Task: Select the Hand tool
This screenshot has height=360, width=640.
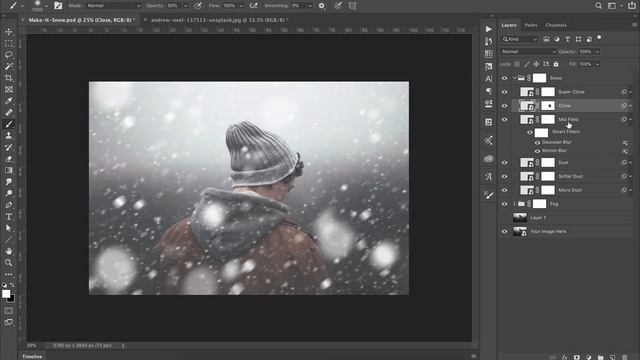Action: 9,251
